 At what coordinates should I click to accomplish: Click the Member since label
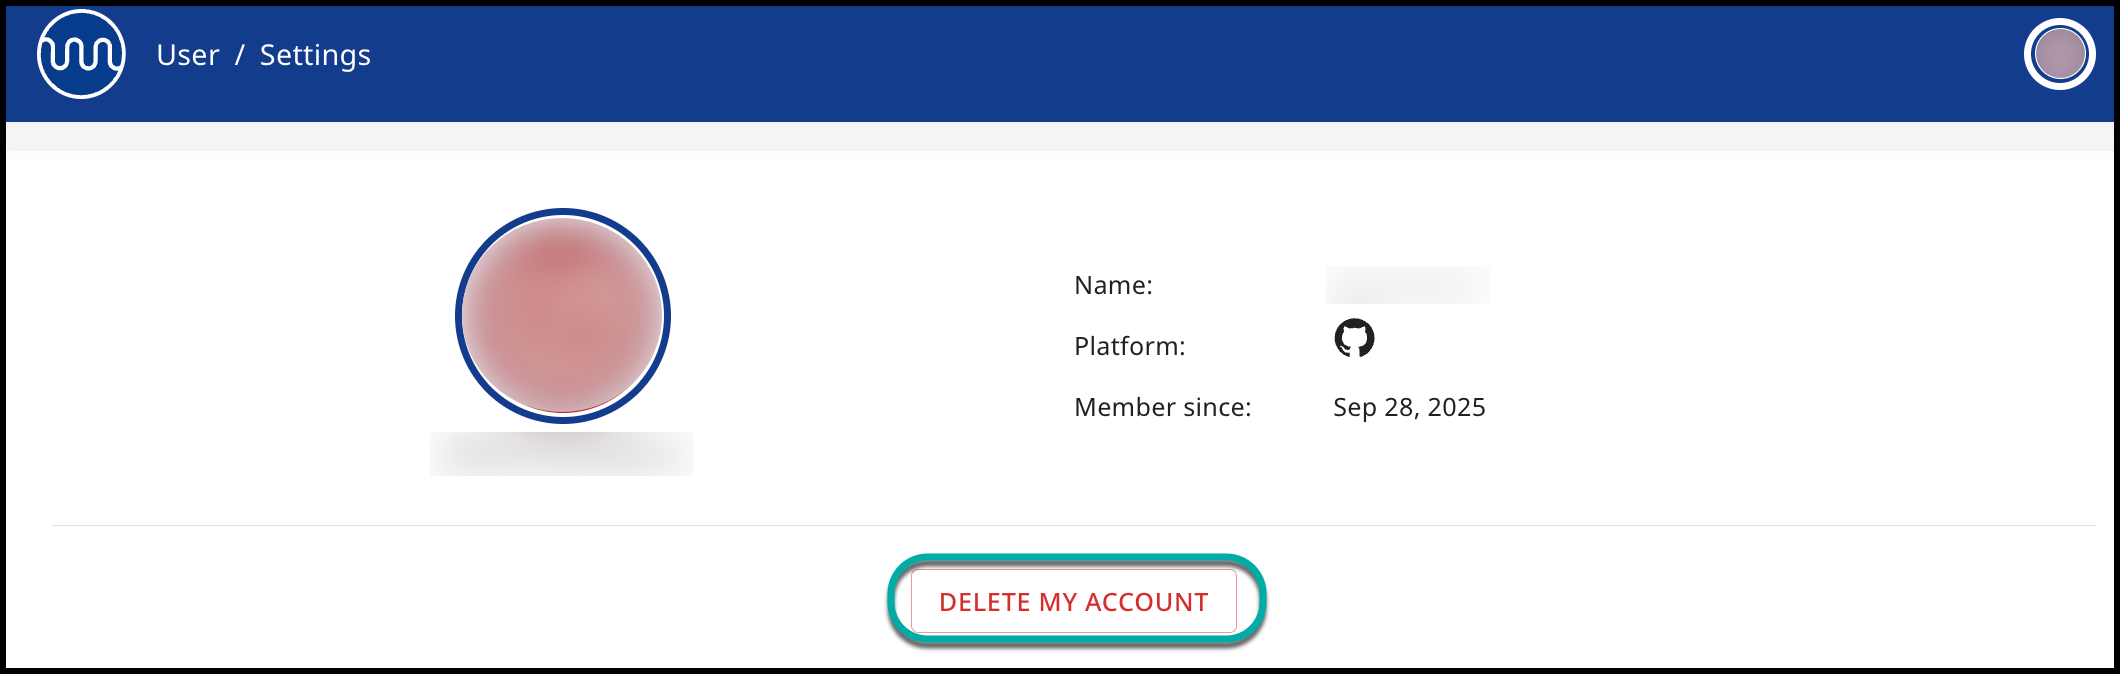click(x=1162, y=408)
